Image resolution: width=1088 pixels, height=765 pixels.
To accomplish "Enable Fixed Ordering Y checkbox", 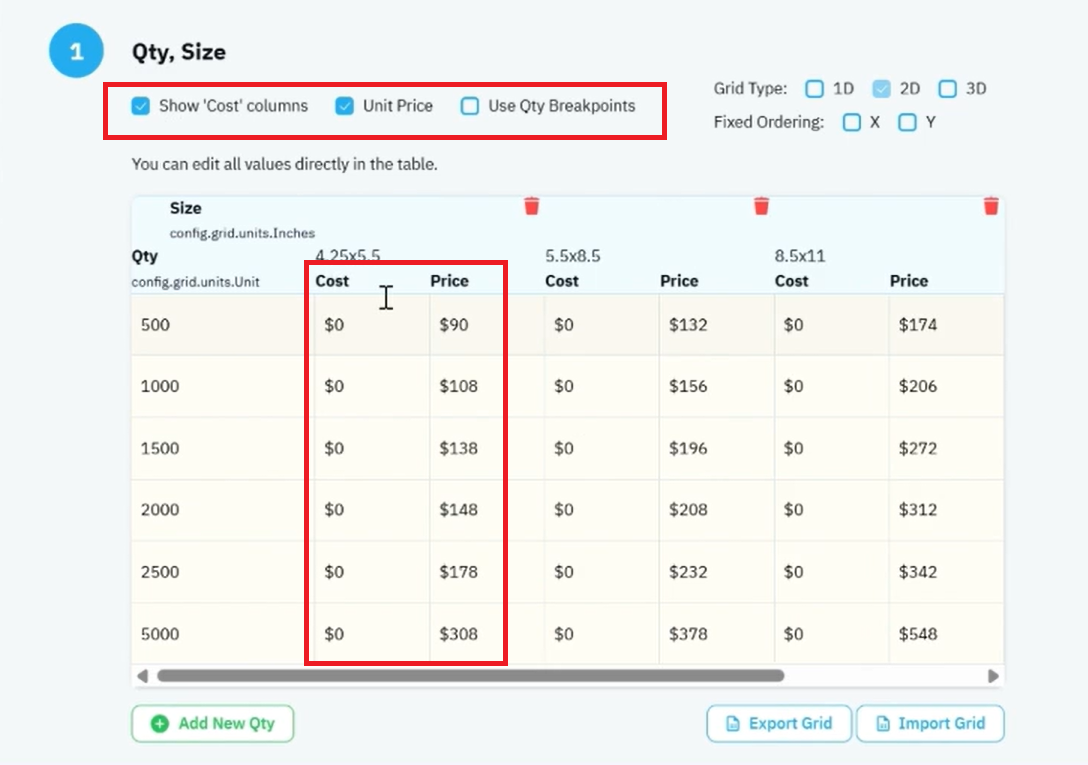I will click(x=907, y=123).
